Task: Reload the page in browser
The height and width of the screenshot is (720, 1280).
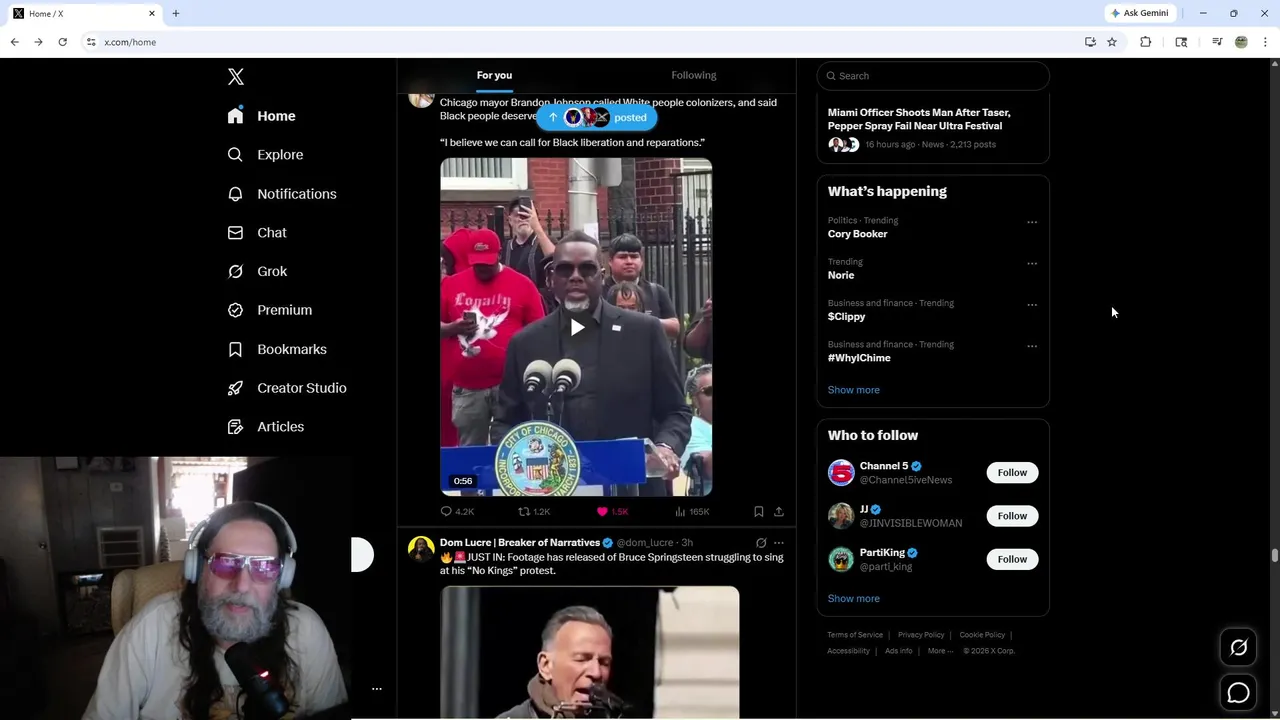Action: [62, 42]
